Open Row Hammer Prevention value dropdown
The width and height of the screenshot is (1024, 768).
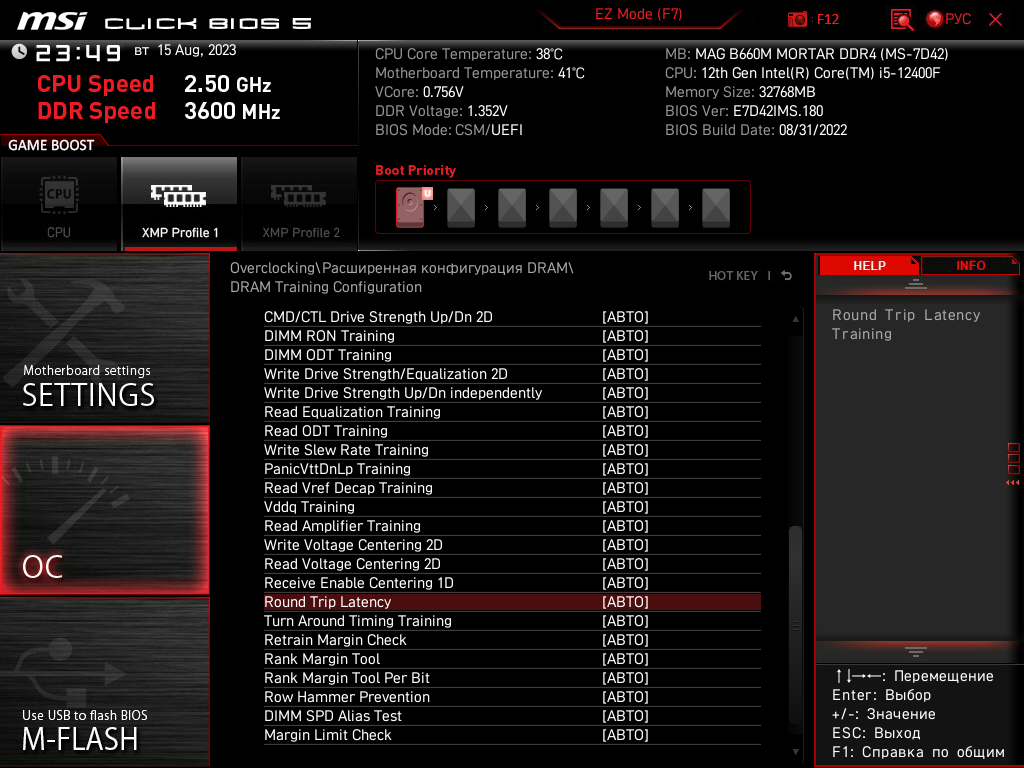[625, 697]
